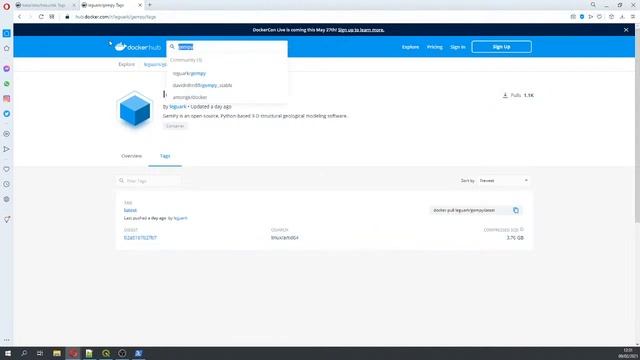Image resolution: width=640 pixels, height=360 pixels.
Task: Click the browser address bar URL
Action: click(116, 17)
